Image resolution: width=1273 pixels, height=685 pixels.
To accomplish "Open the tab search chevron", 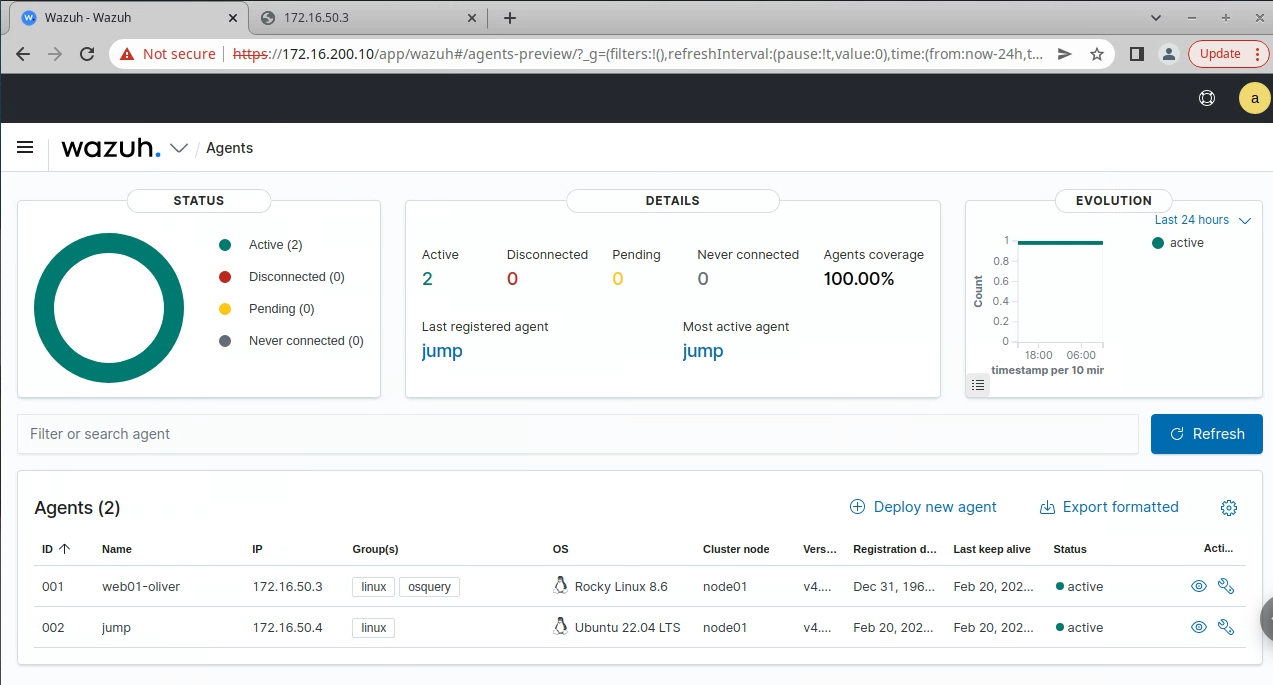I will [x=1156, y=18].
